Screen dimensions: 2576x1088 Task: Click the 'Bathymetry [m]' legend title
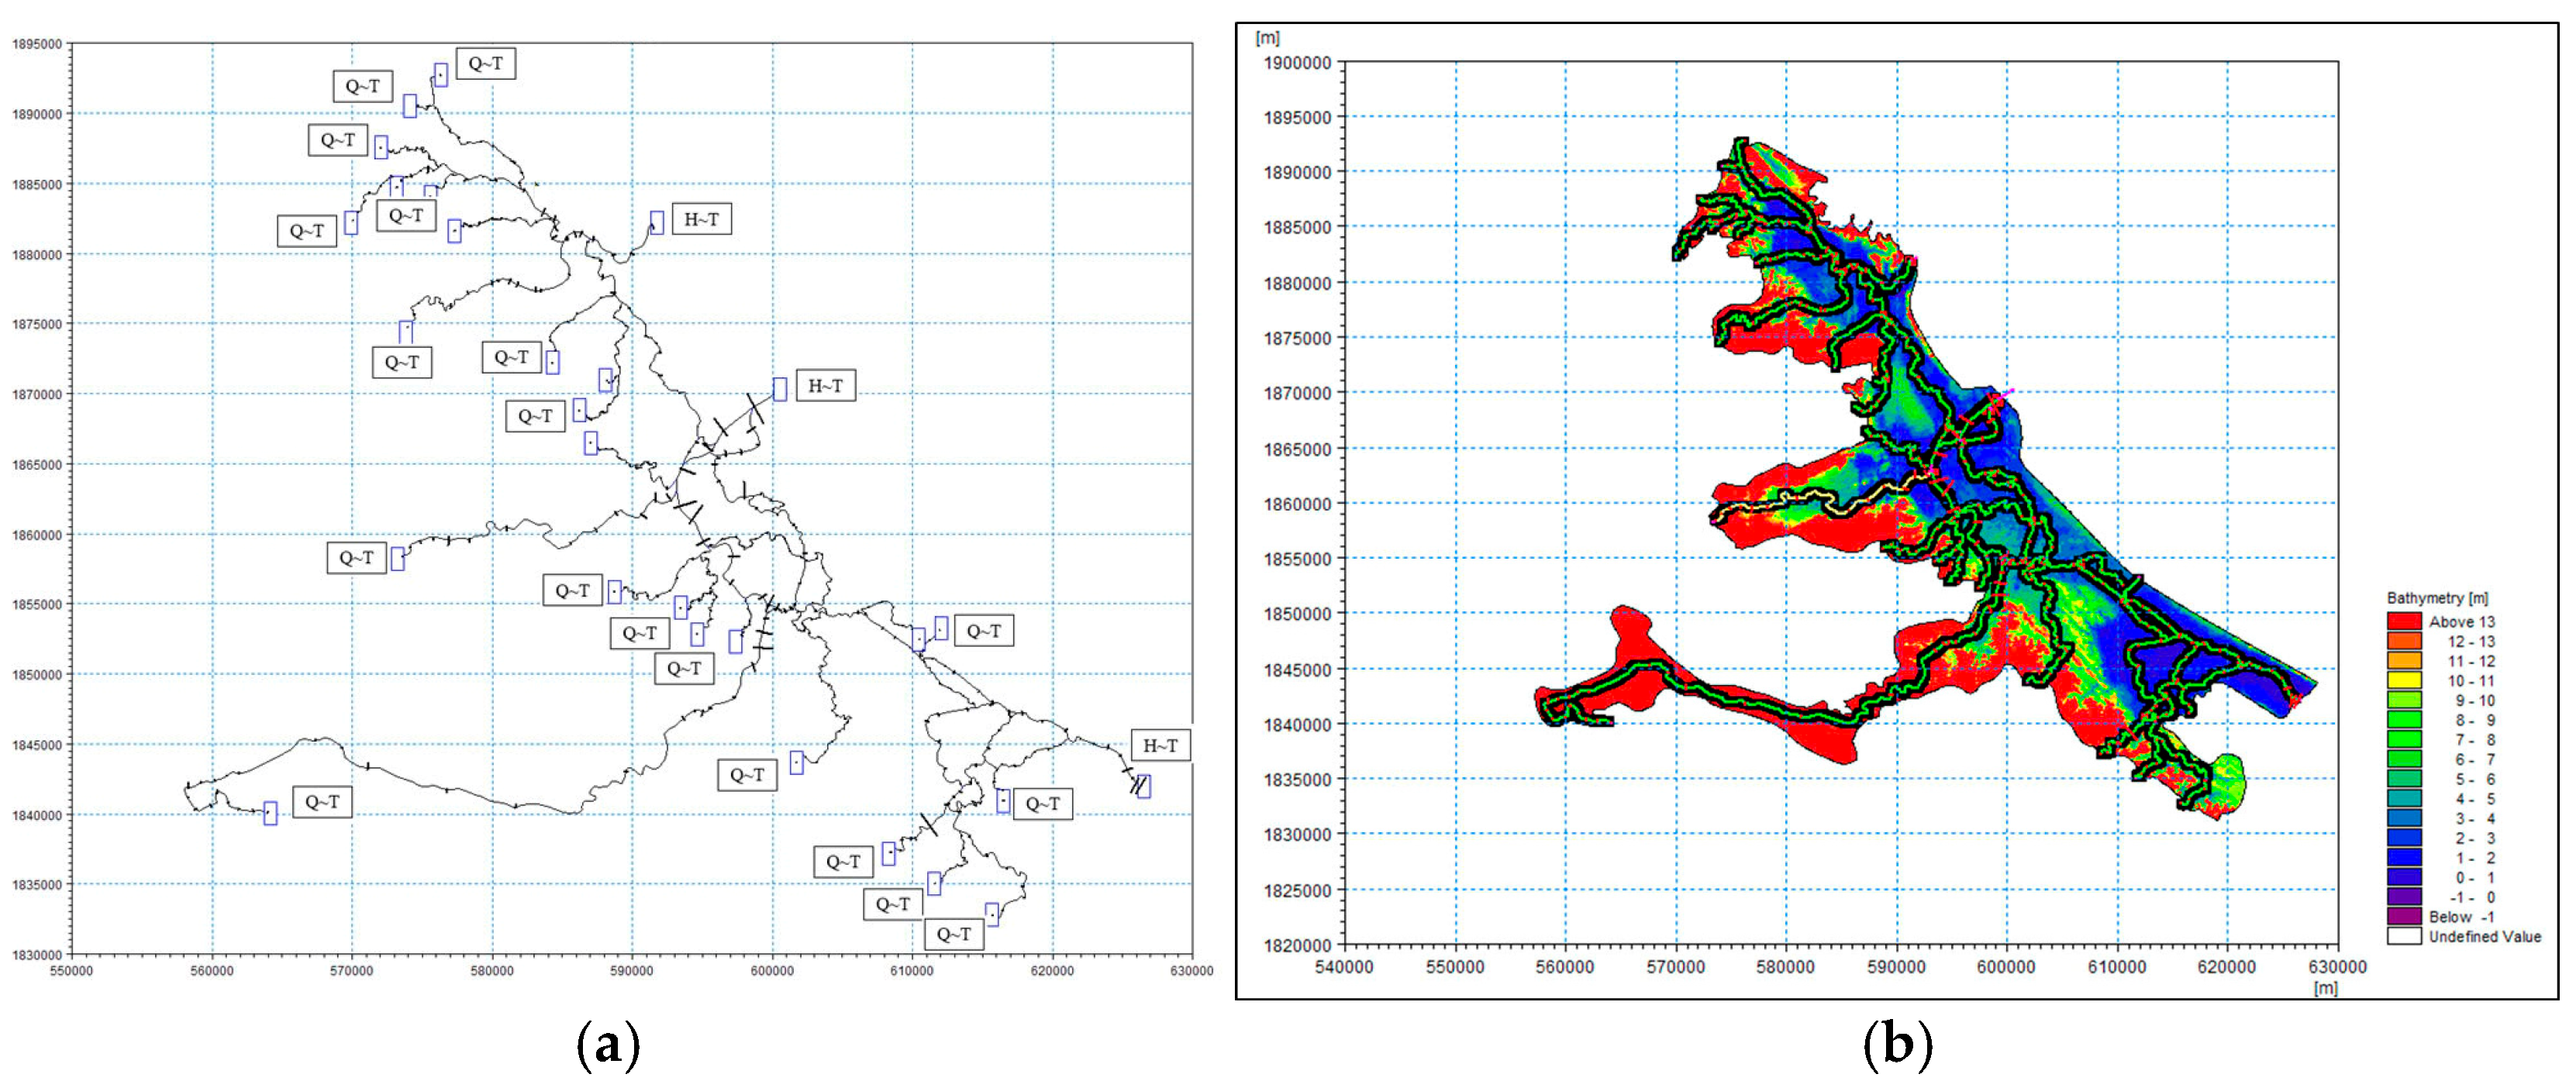coord(2437,598)
